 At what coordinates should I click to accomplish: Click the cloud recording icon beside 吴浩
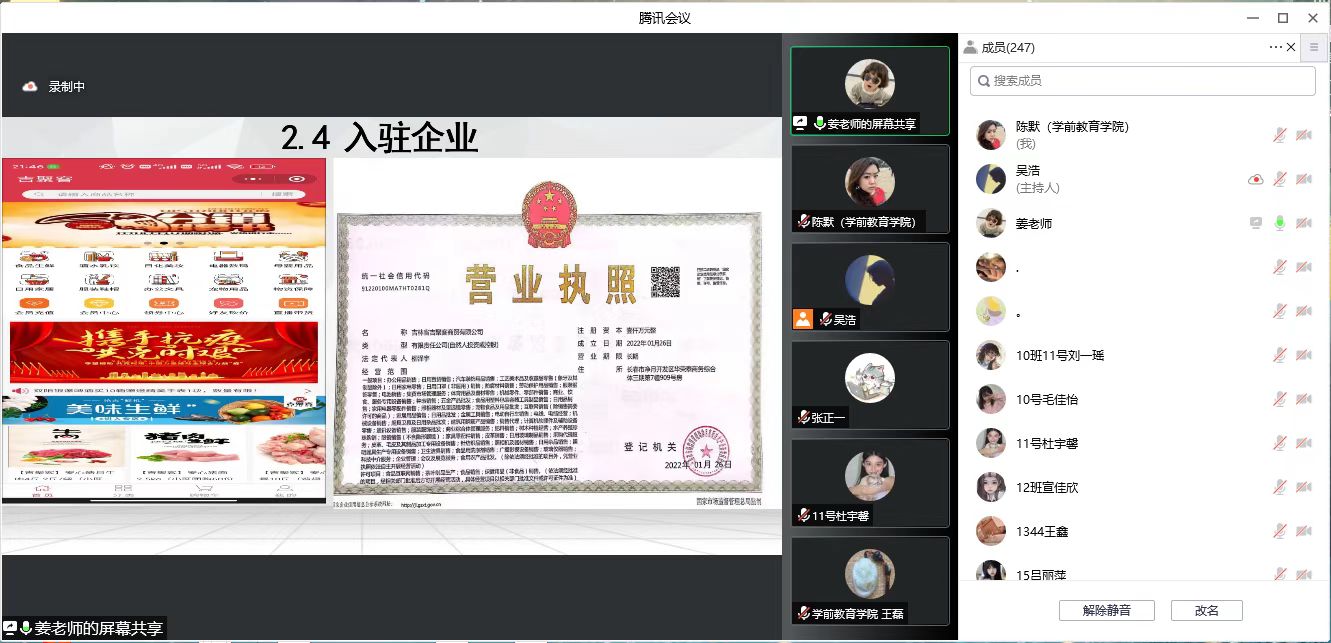(x=1256, y=179)
